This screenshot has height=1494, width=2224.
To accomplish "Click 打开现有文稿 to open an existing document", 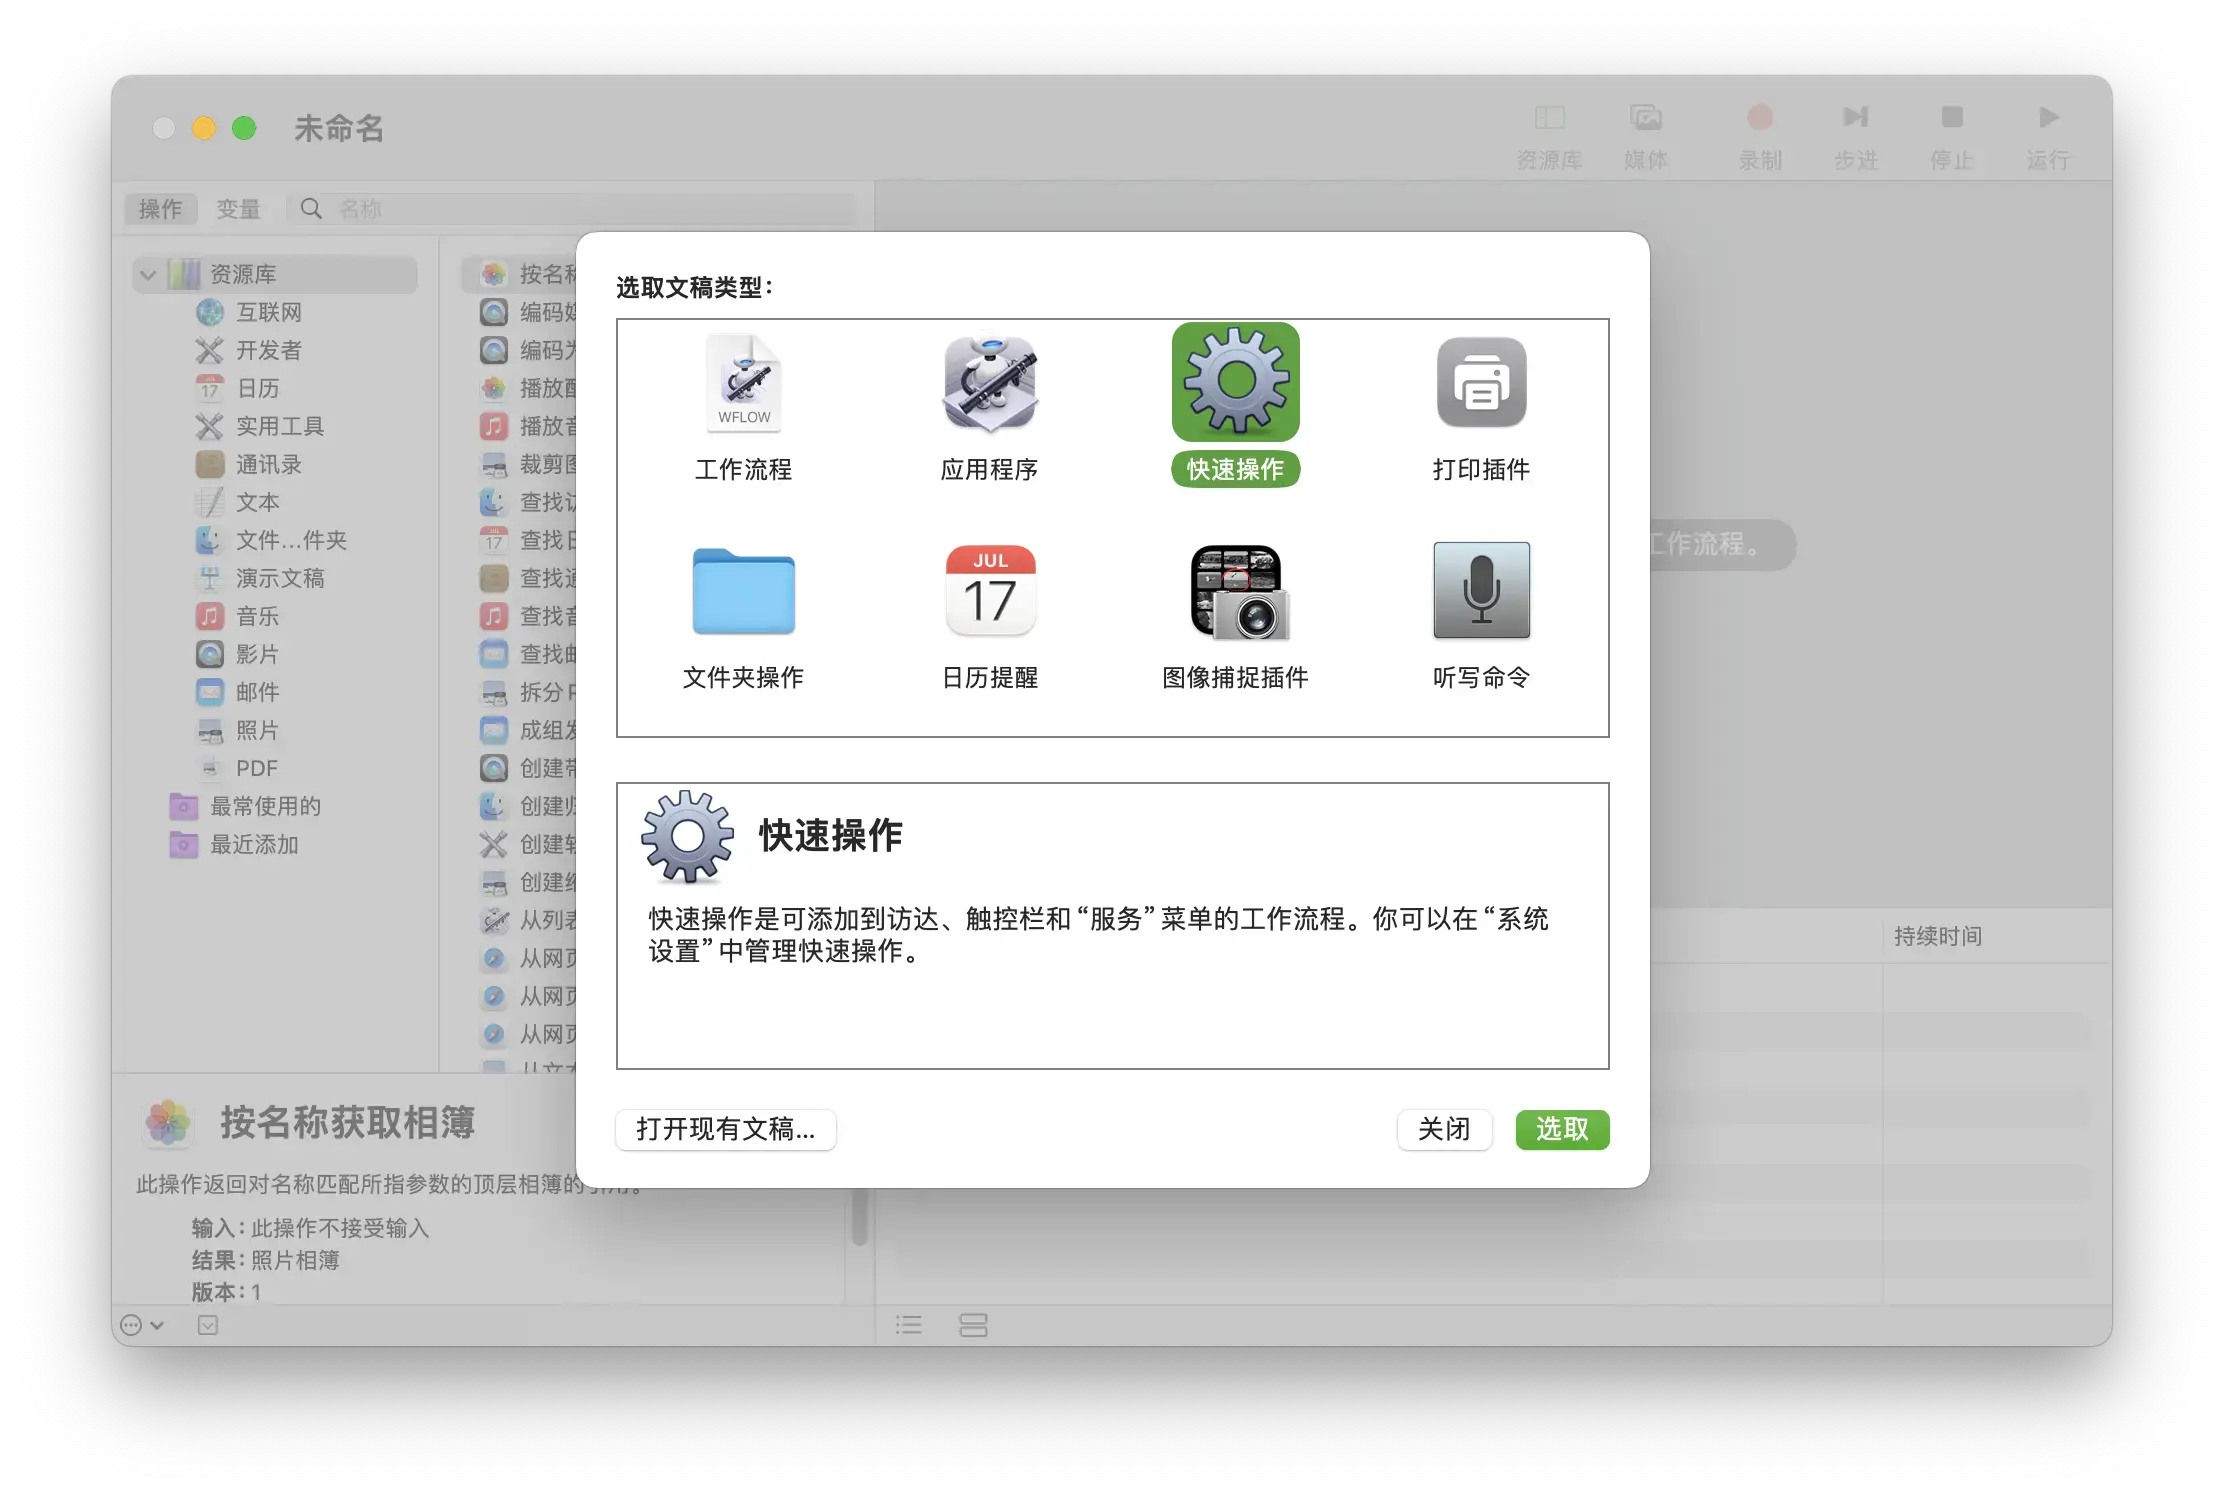I will [x=726, y=1130].
